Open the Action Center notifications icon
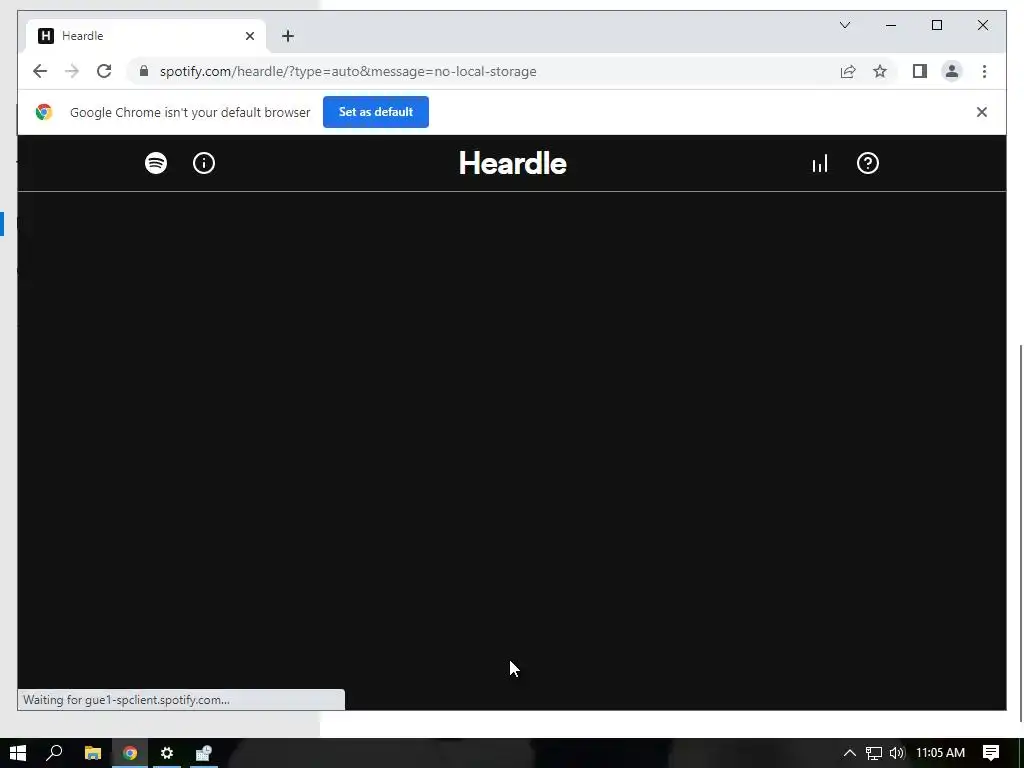This screenshot has width=1024, height=768. [991, 753]
